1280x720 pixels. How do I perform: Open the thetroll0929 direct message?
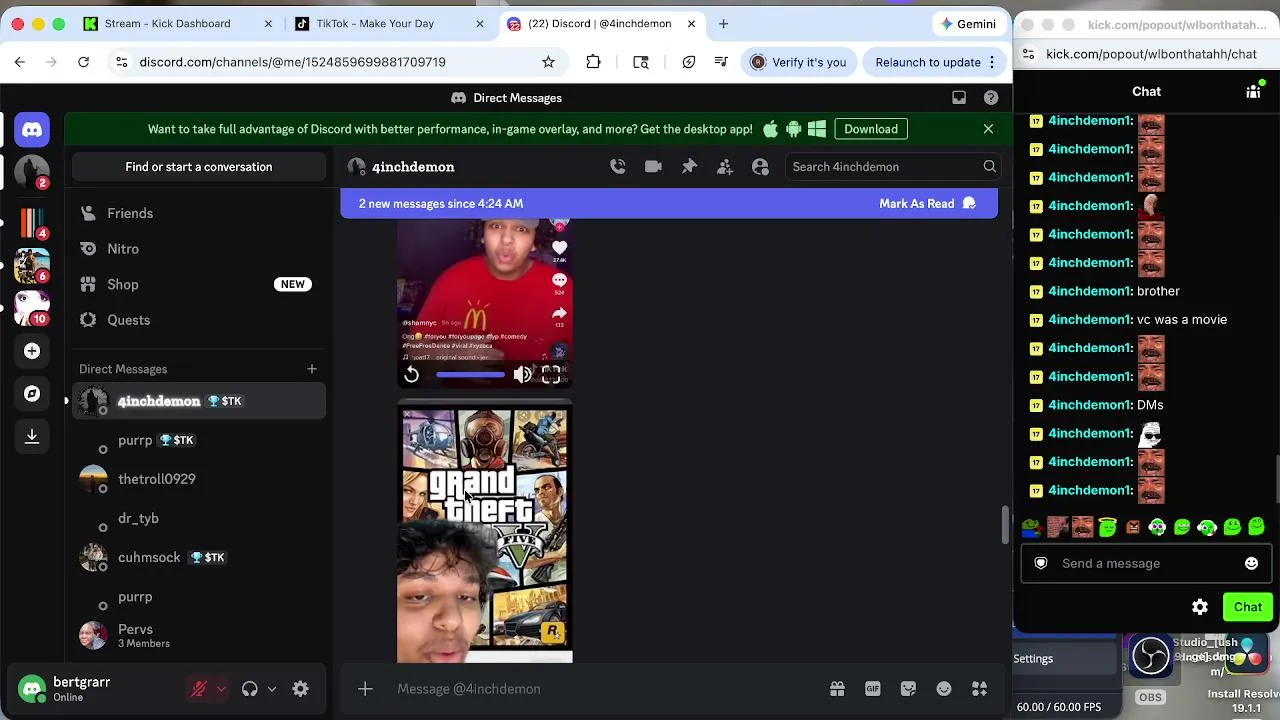199,479
